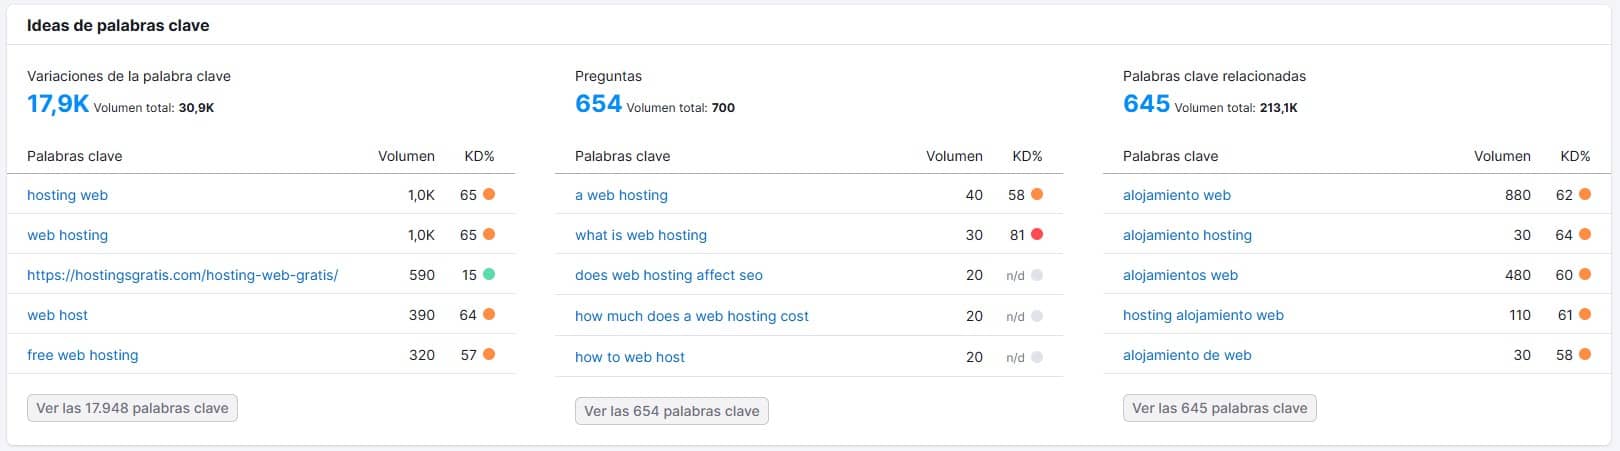
Task: Open the hostingsgratis.com hosting-web-gratis link
Action: point(182,275)
